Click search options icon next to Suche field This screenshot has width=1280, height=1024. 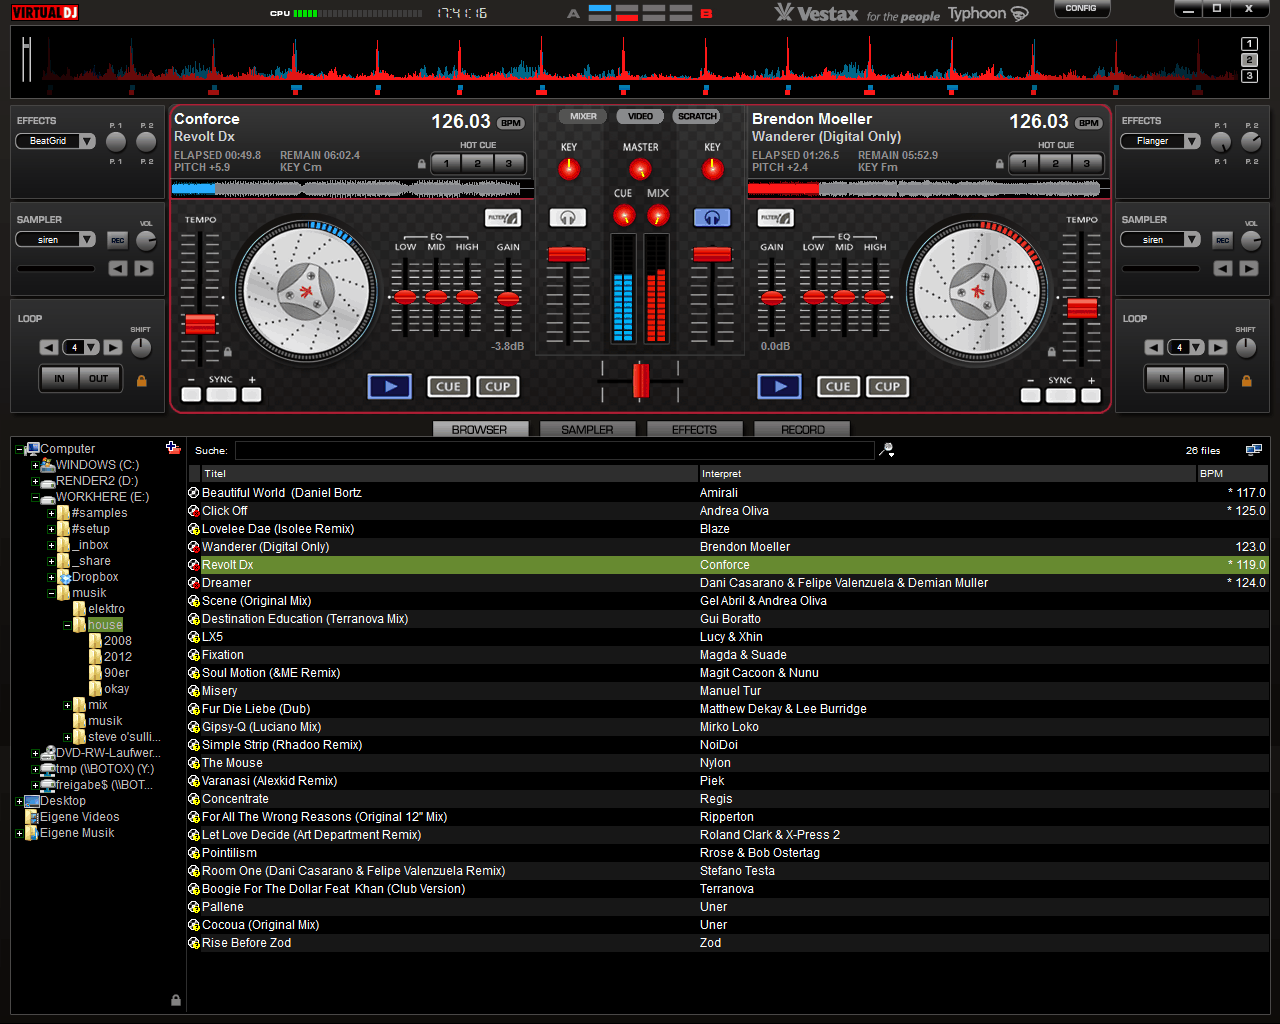(x=886, y=451)
